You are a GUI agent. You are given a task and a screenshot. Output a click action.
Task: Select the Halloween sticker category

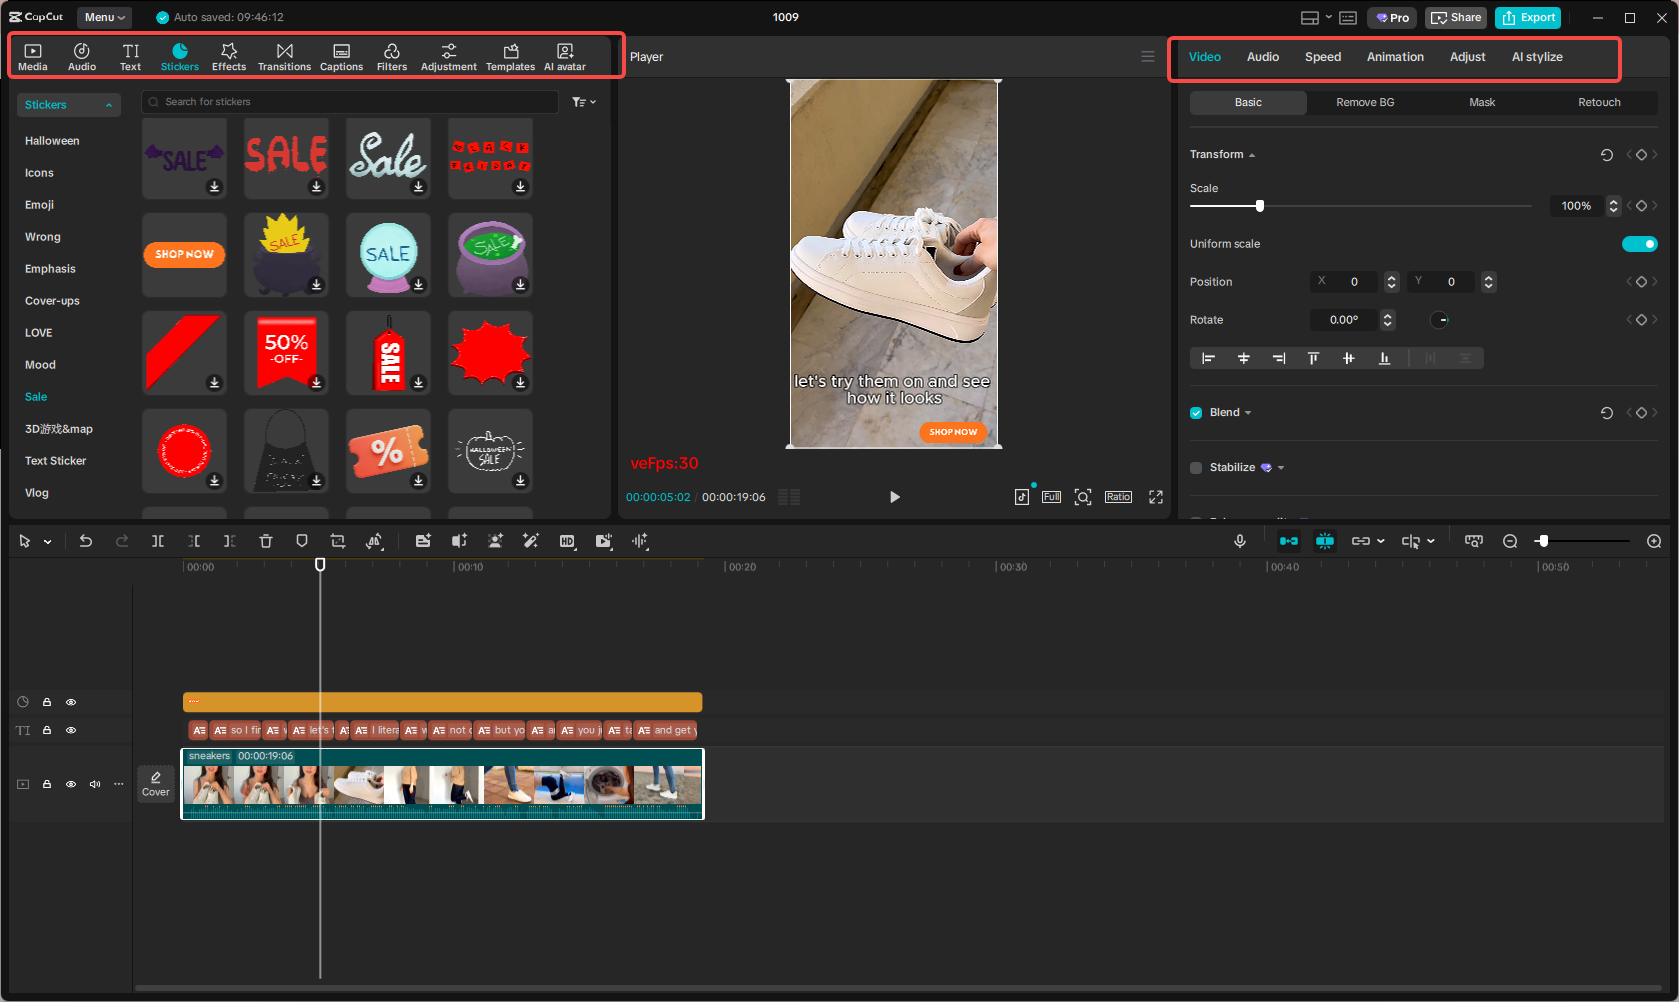pyautogui.click(x=51, y=140)
